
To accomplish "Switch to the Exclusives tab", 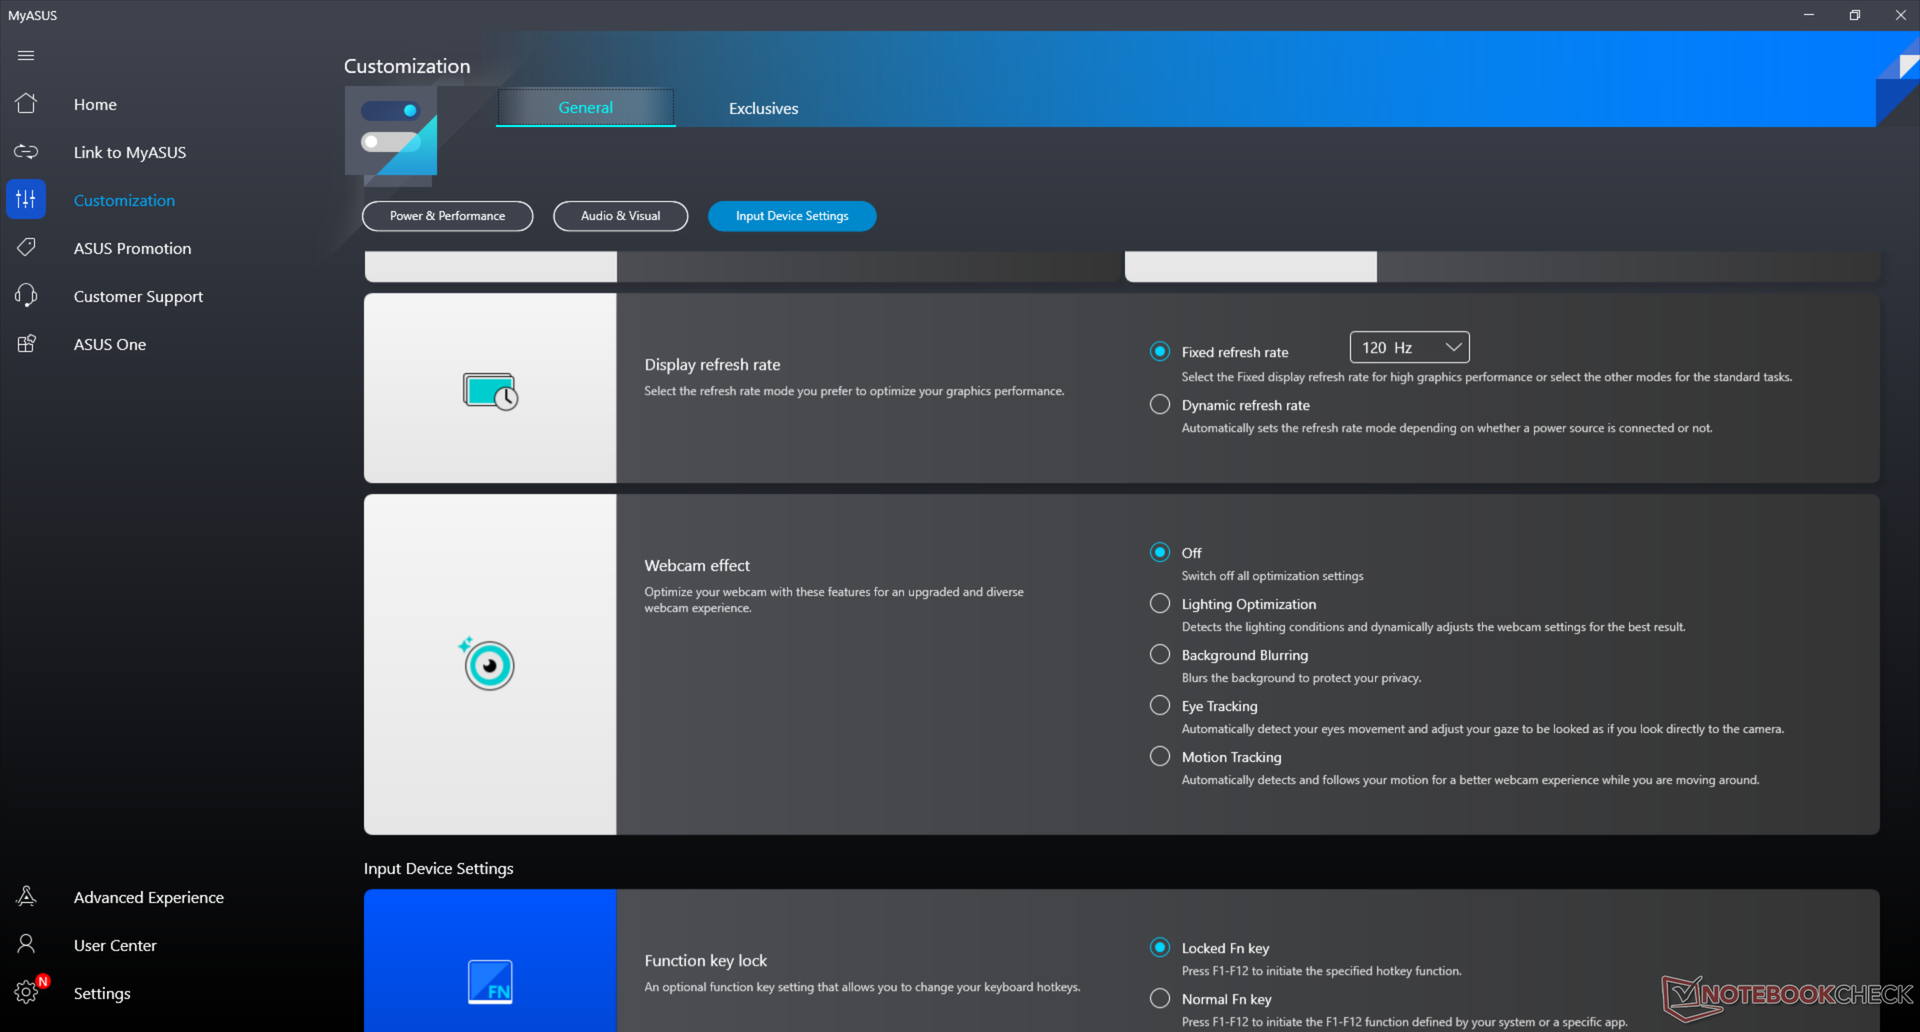I will [763, 108].
